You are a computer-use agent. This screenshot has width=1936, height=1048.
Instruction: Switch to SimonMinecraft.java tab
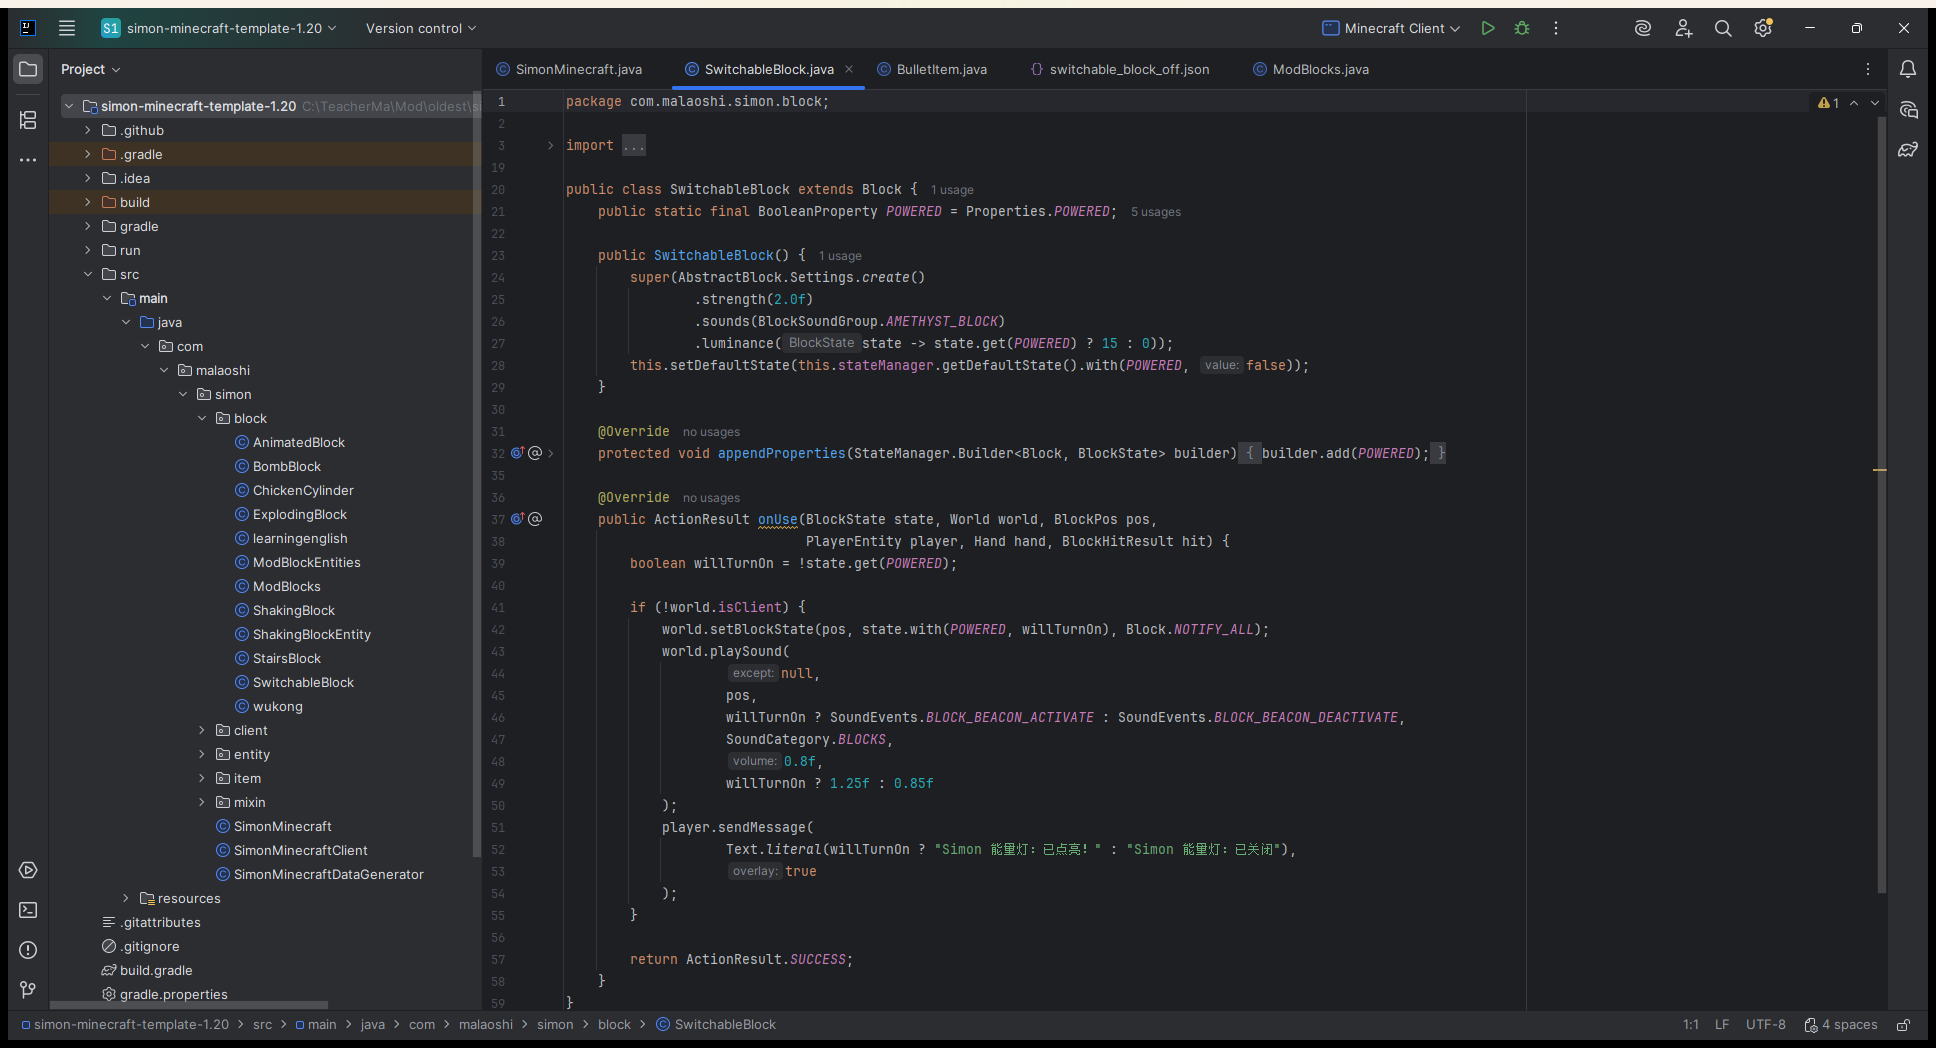569,69
